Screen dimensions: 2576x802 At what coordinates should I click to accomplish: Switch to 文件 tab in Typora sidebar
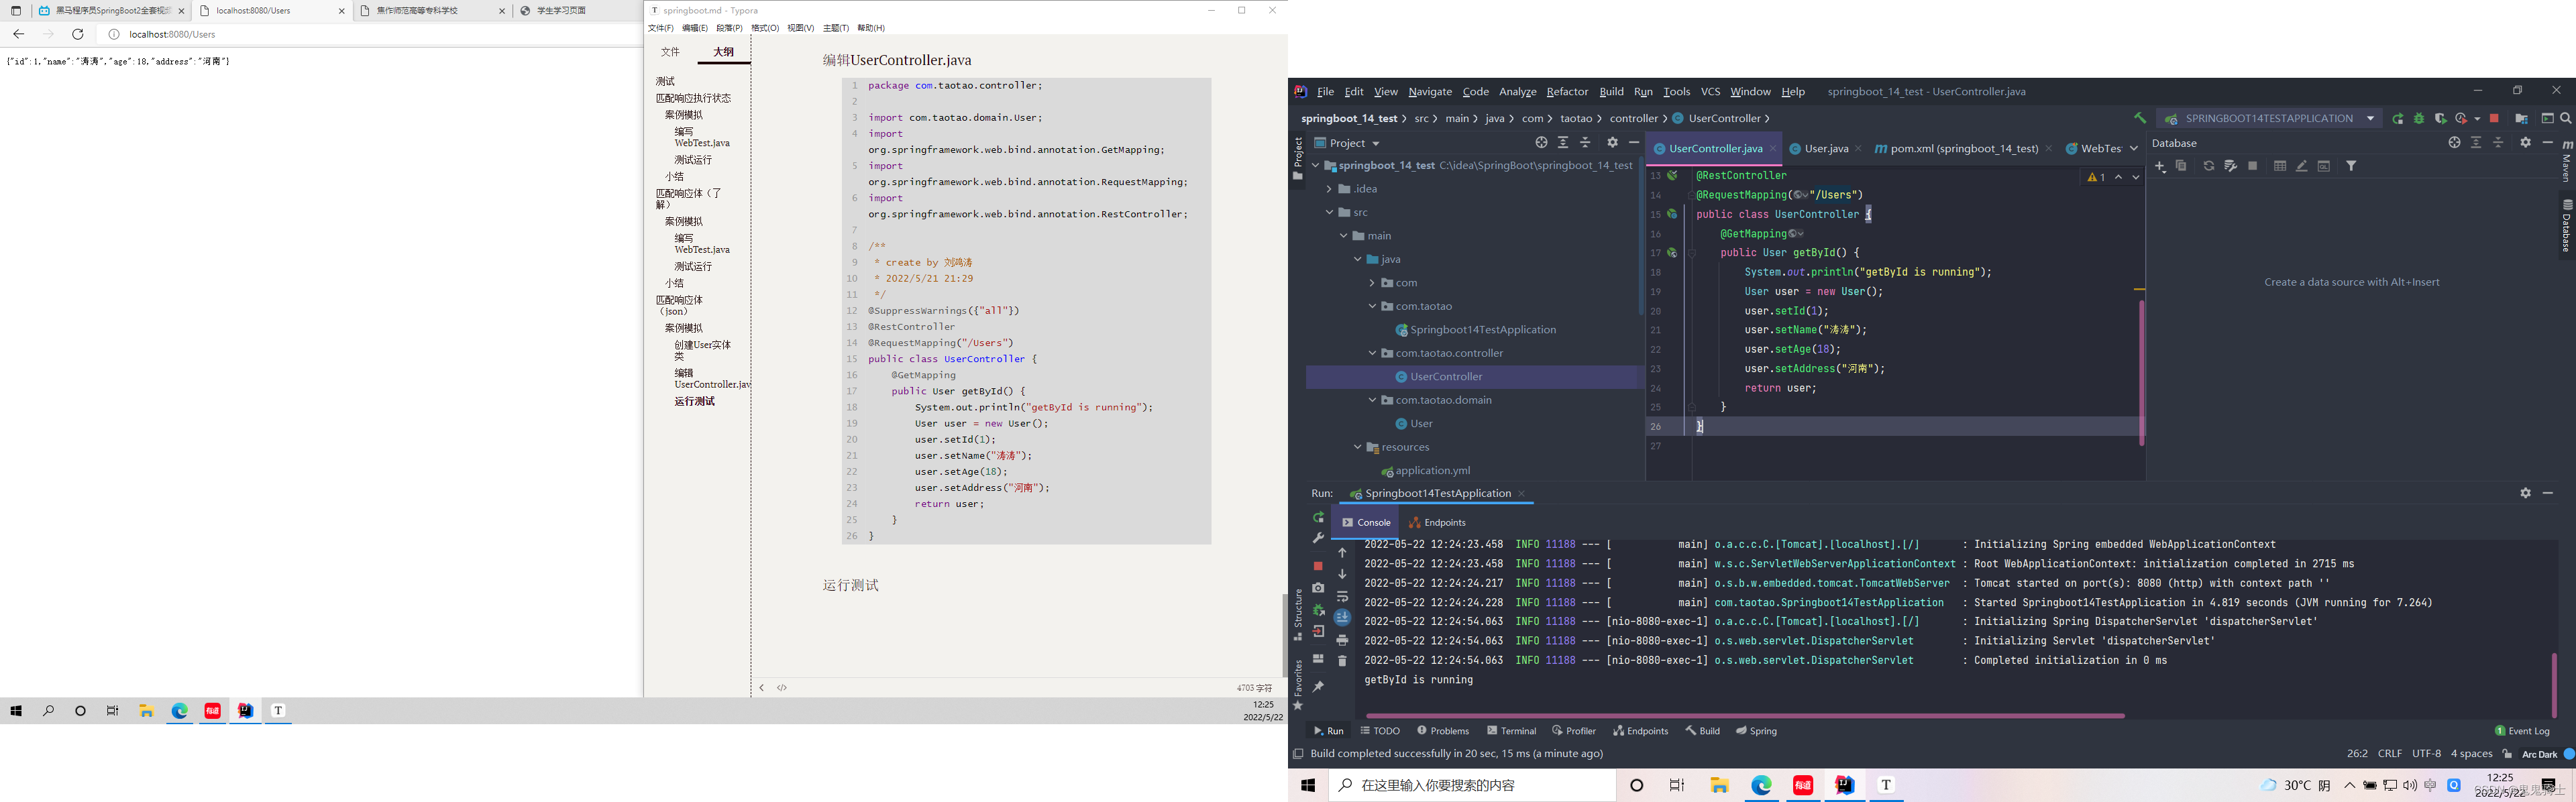pyautogui.click(x=670, y=52)
